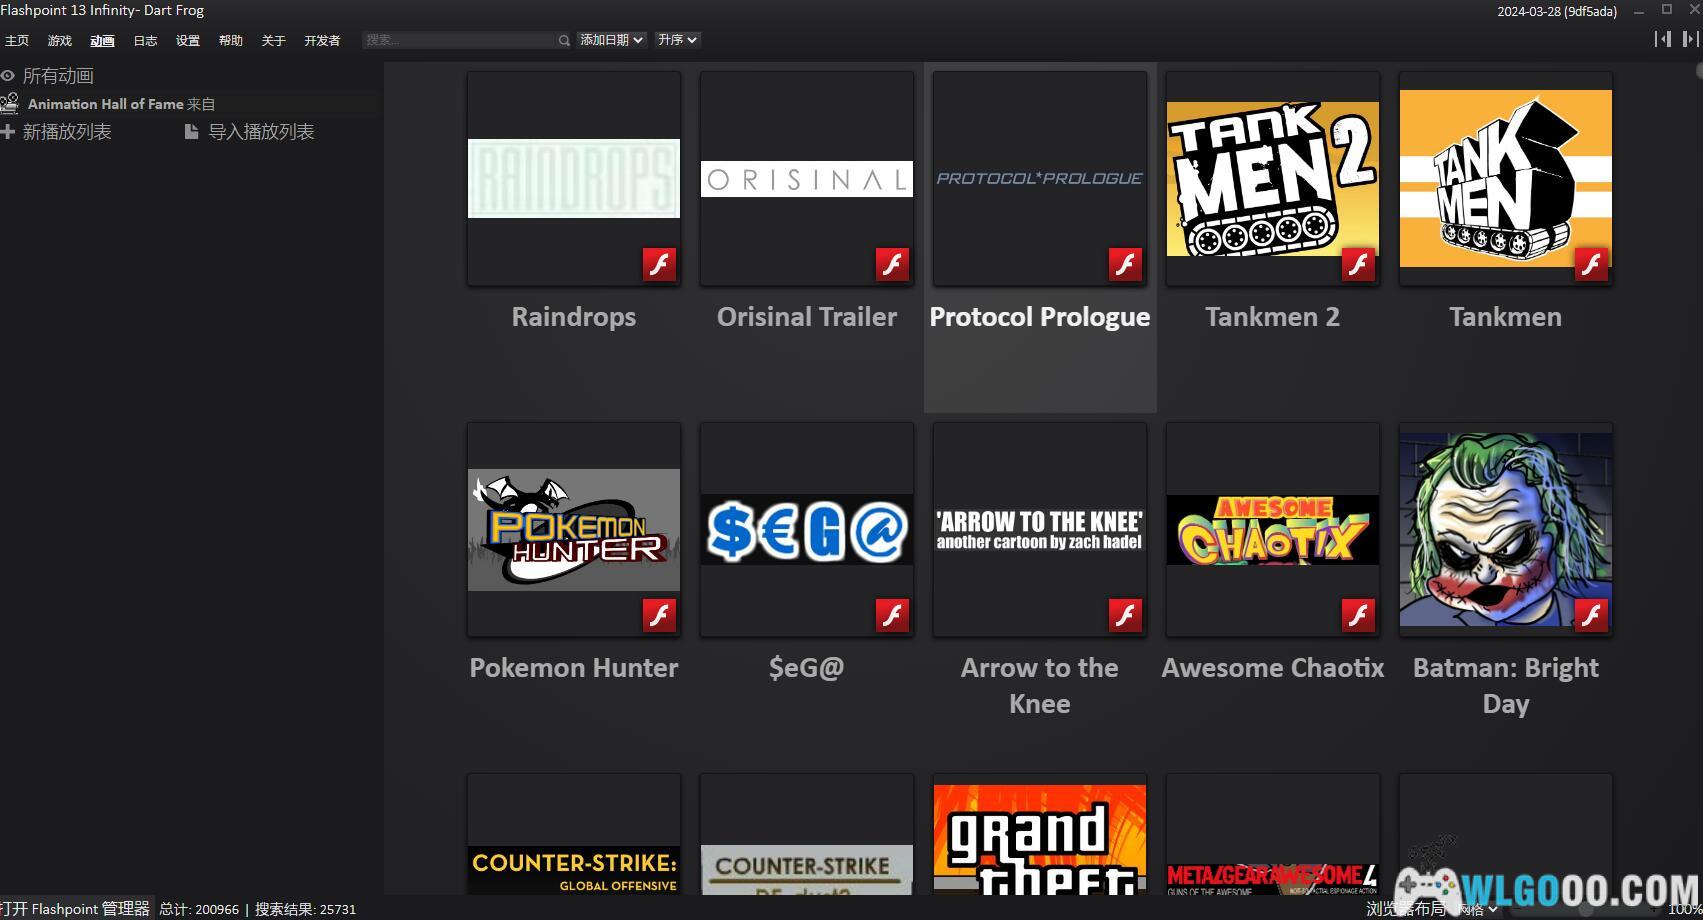This screenshot has height=920, width=1703.
Task: Click the Orisinal Trailer title text
Action: point(807,317)
